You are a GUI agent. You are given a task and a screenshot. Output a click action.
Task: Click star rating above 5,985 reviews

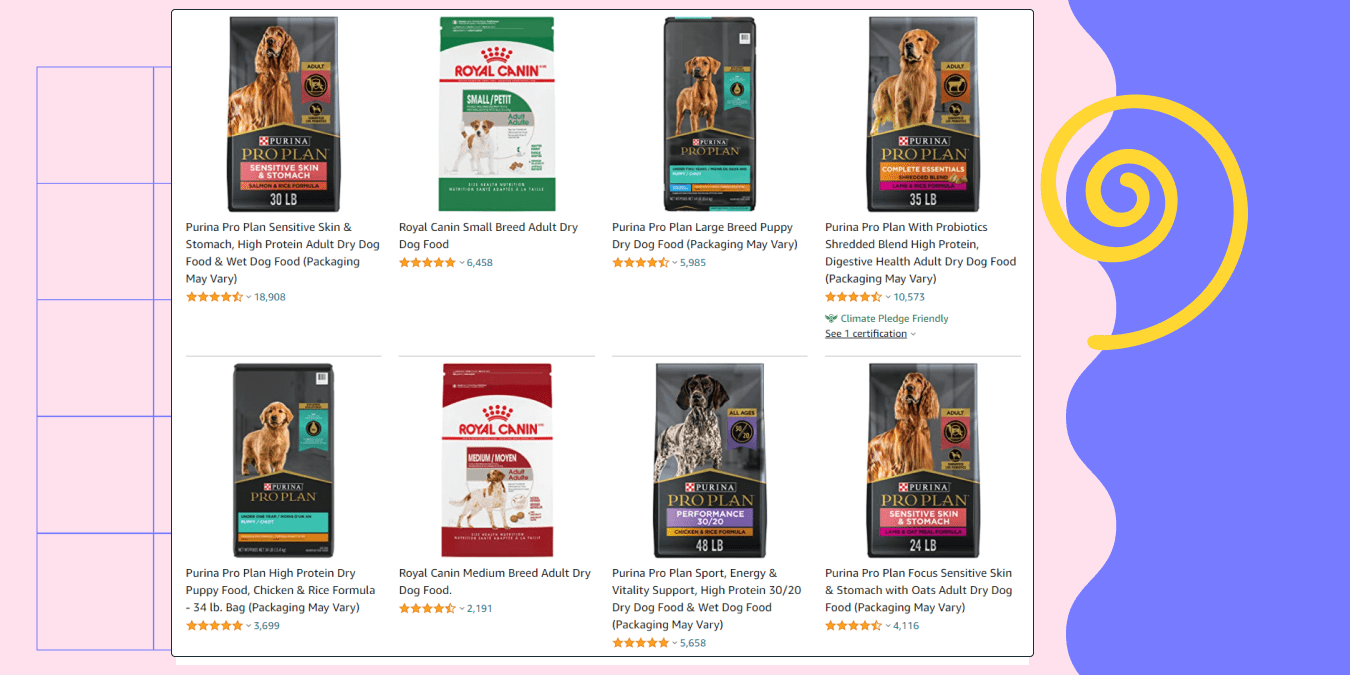pos(640,263)
